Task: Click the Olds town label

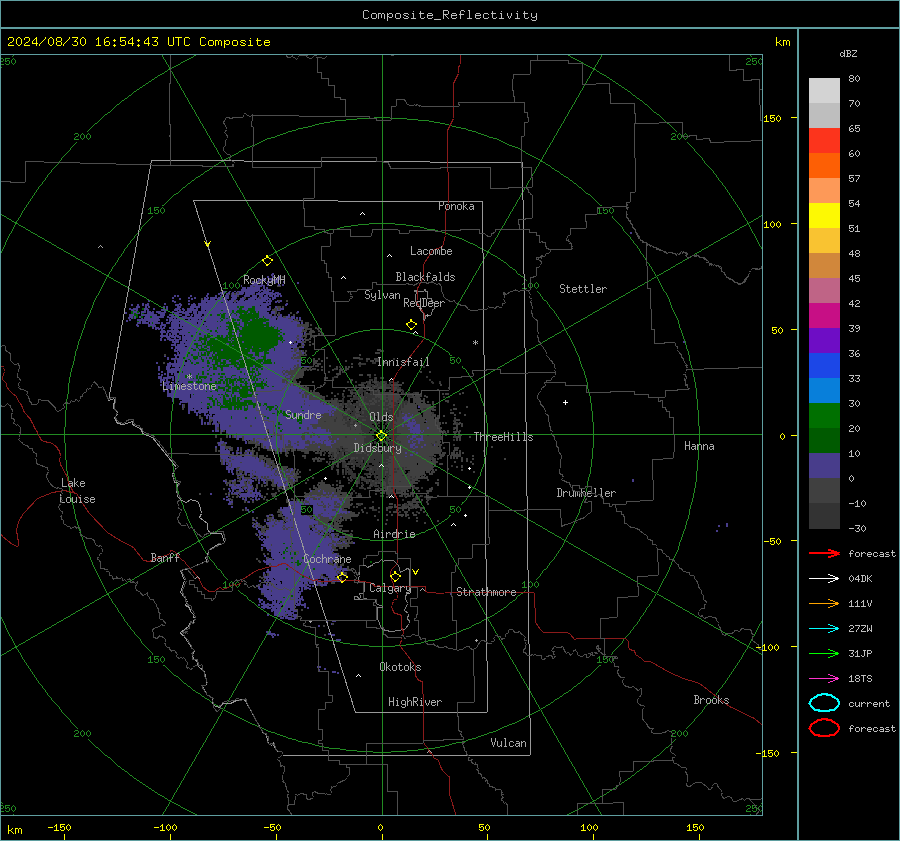Action: click(x=381, y=417)
